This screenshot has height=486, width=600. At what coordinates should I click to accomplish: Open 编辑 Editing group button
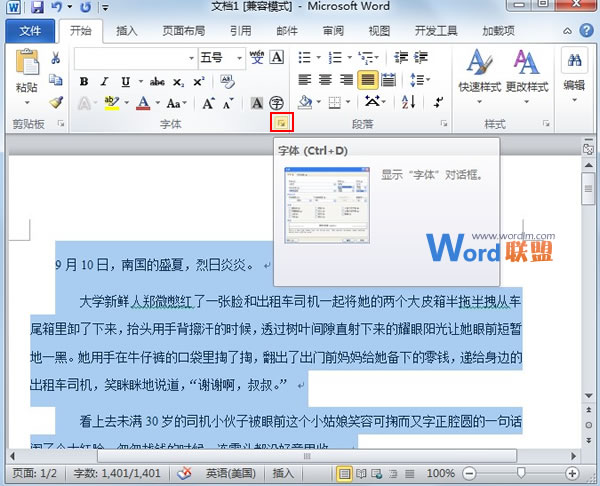[x=574, y=77]
